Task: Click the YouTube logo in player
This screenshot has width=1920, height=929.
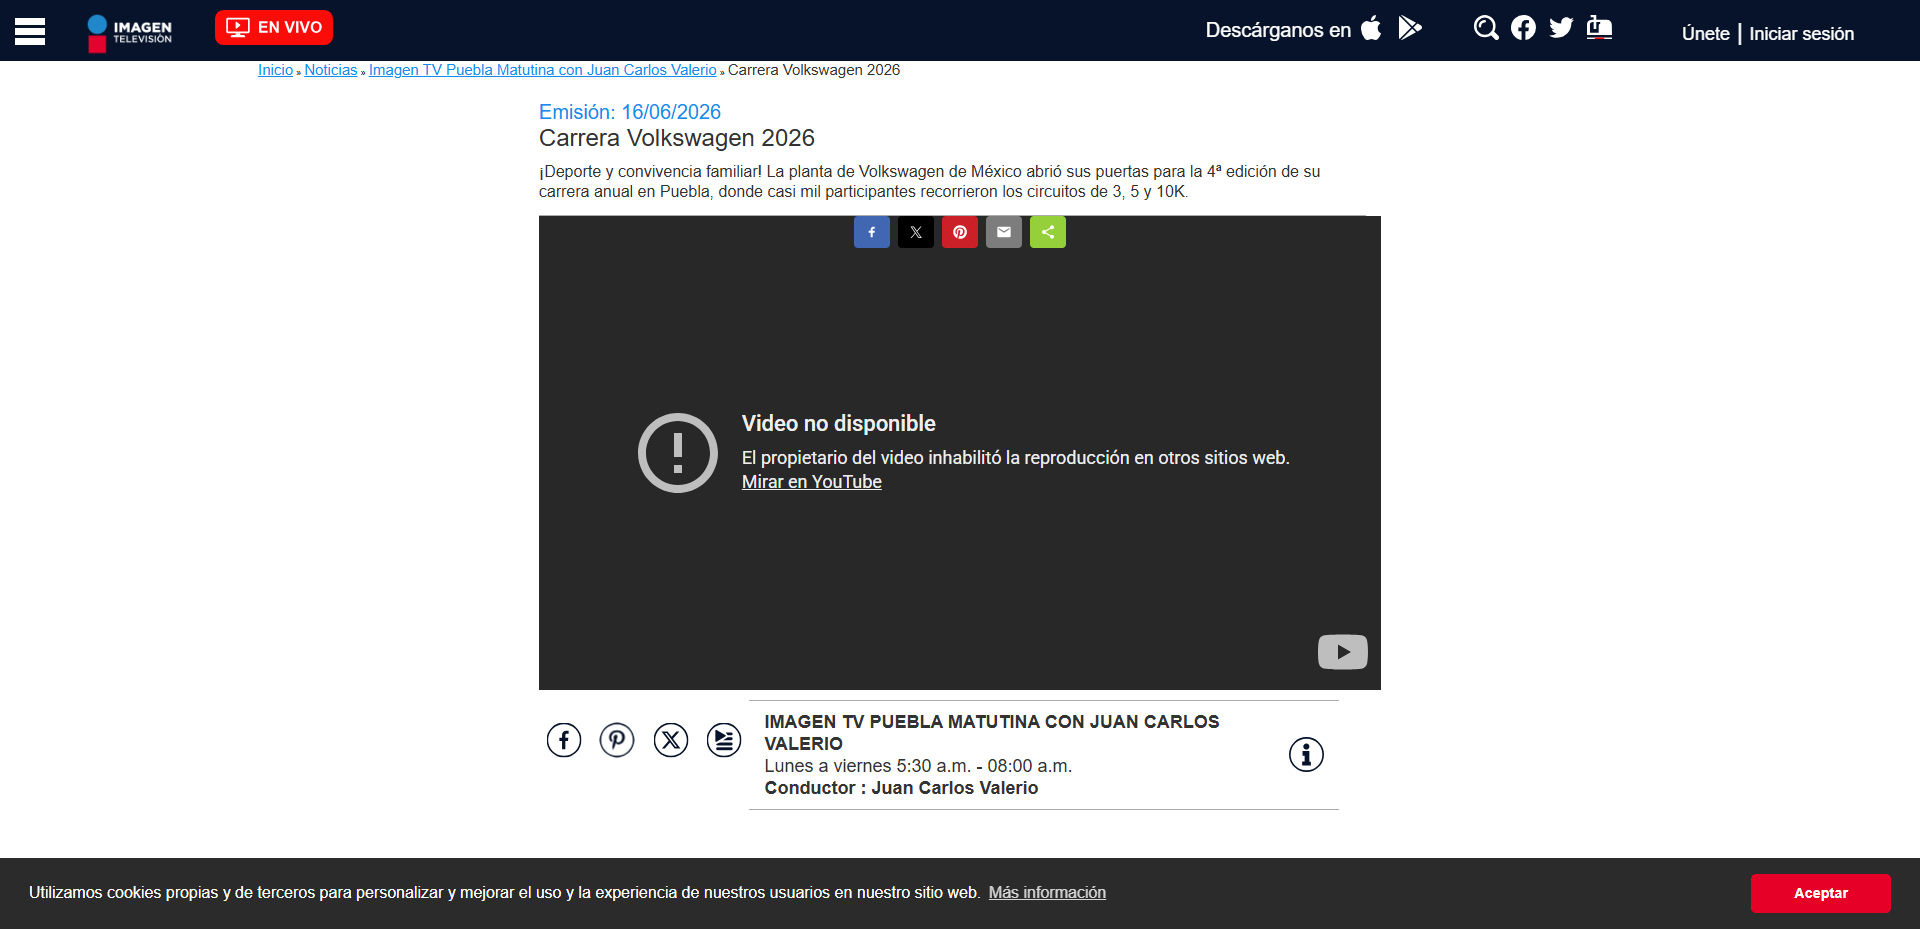Action: coord(1343,652)
